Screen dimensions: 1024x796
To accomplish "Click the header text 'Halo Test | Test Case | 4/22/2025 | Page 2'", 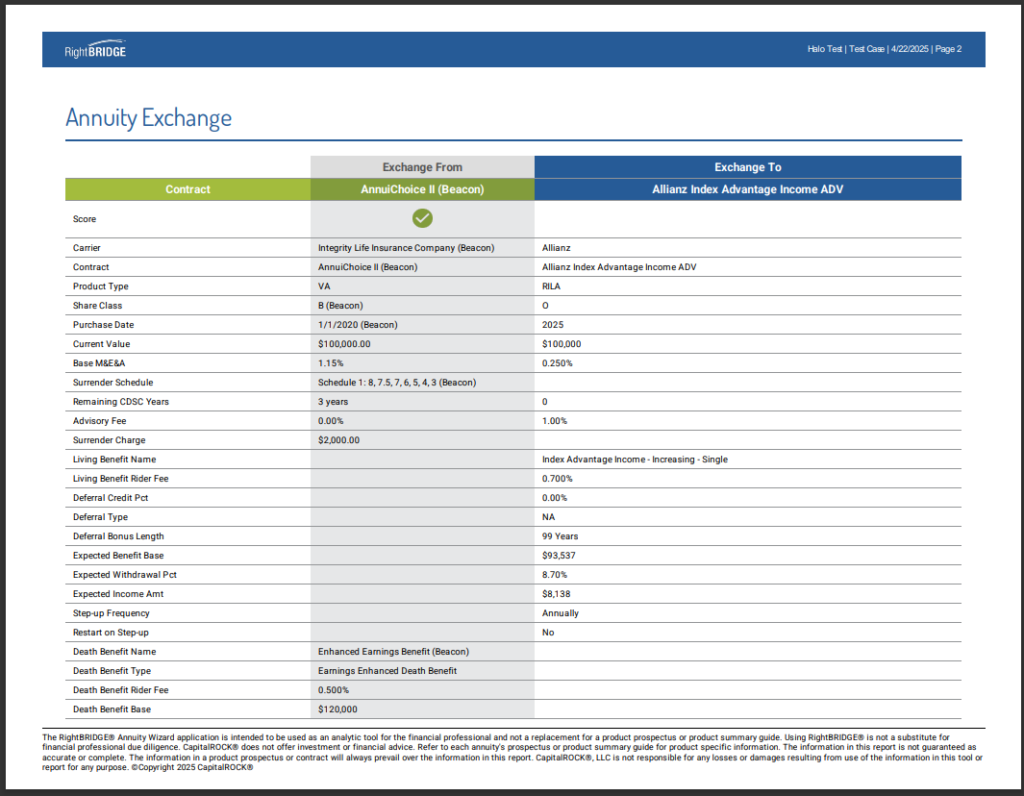I will (884, 49).
